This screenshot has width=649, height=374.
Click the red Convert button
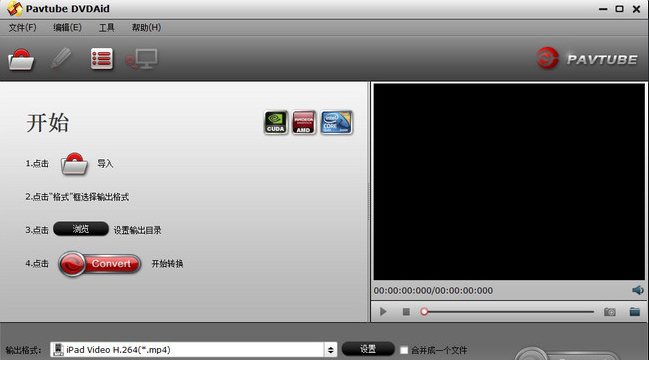[99, 264]
